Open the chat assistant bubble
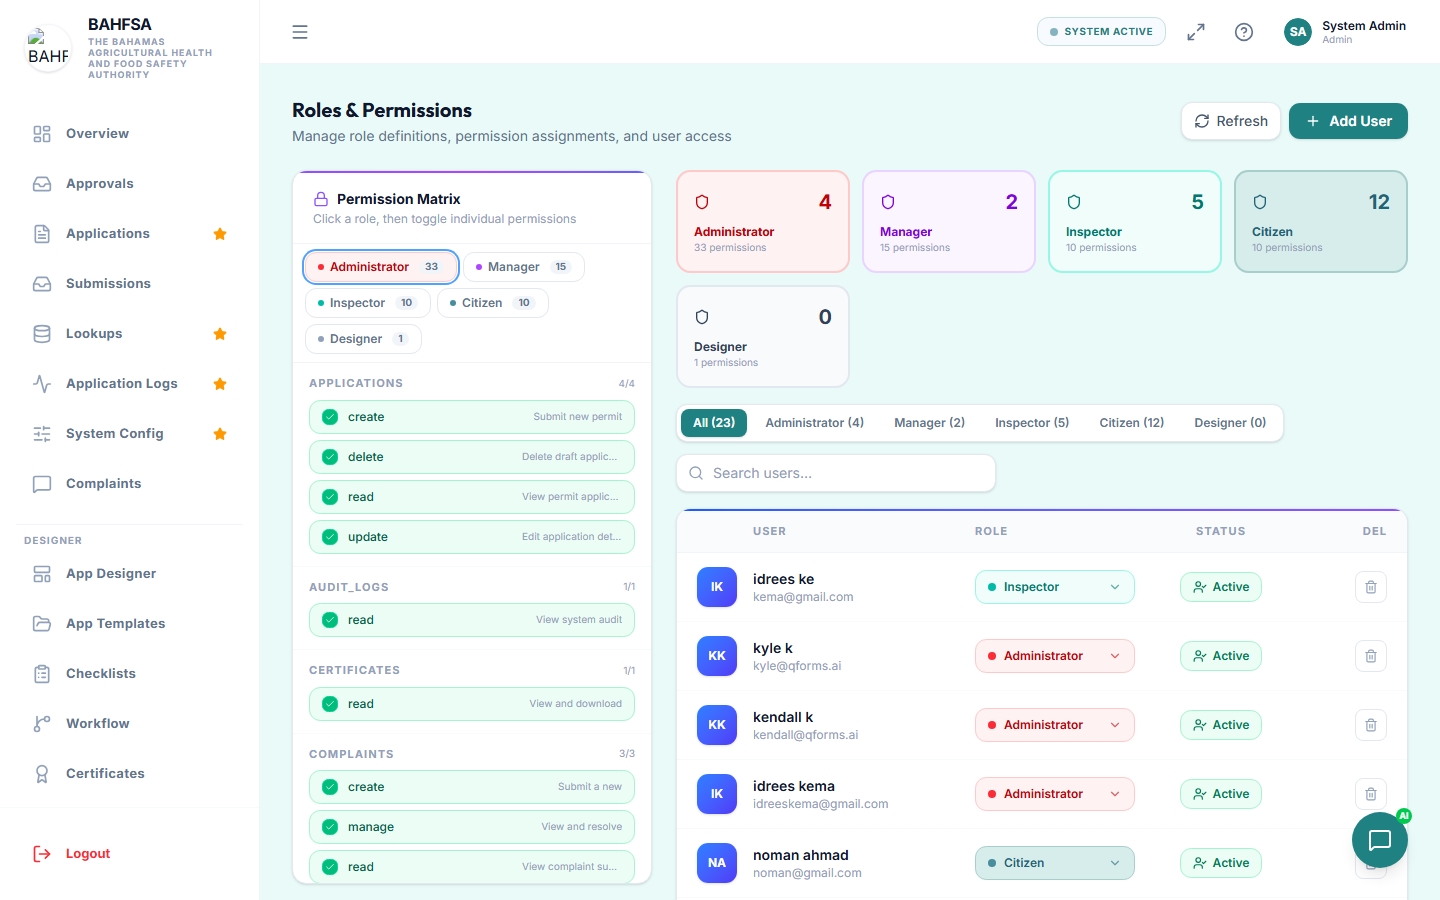The width and height of the screenshot is (1440, 900). coord(1380,840)
